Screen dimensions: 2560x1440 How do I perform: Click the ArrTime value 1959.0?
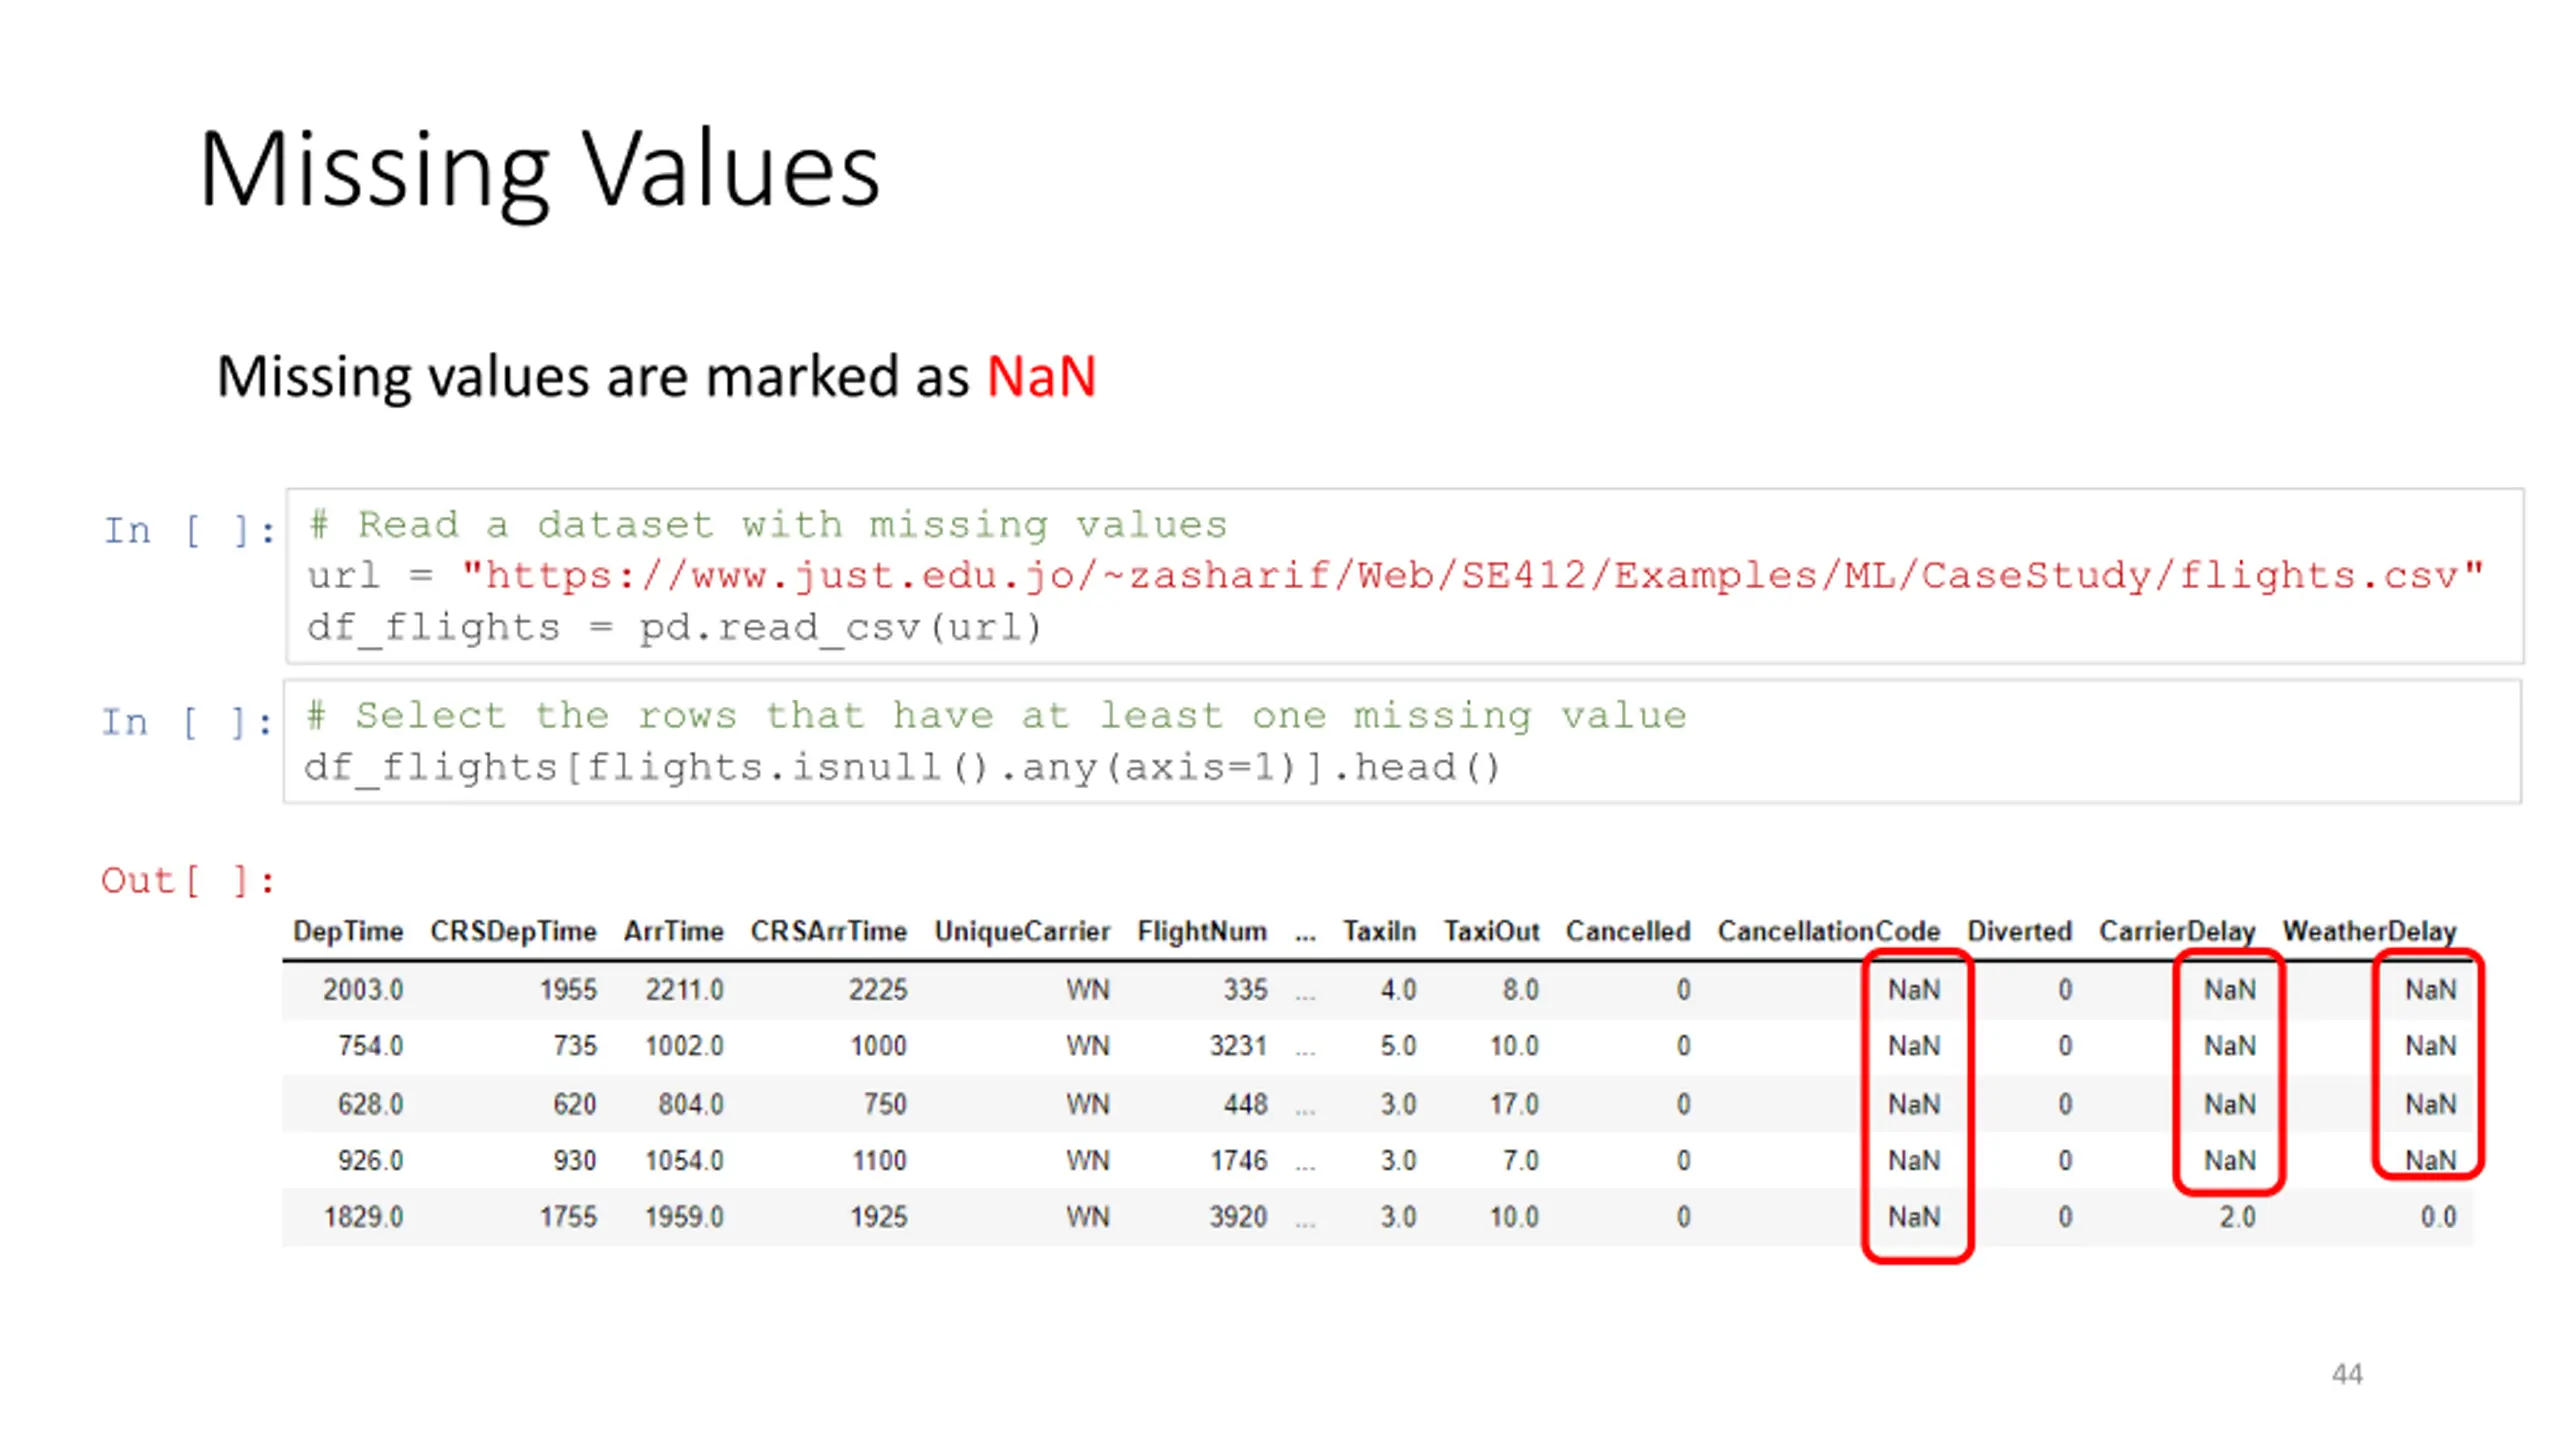point(684,1217)
